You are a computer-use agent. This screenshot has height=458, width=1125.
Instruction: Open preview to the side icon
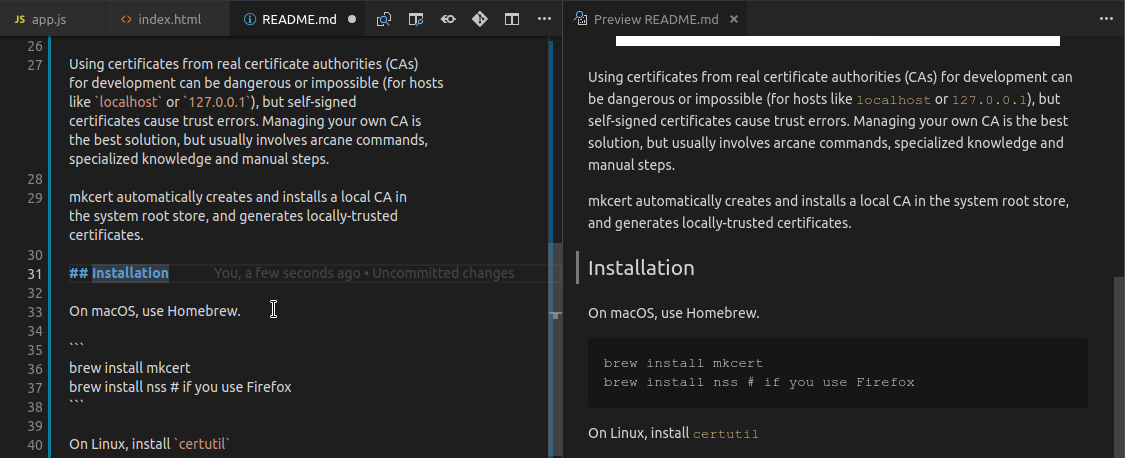tap(416, 19)
